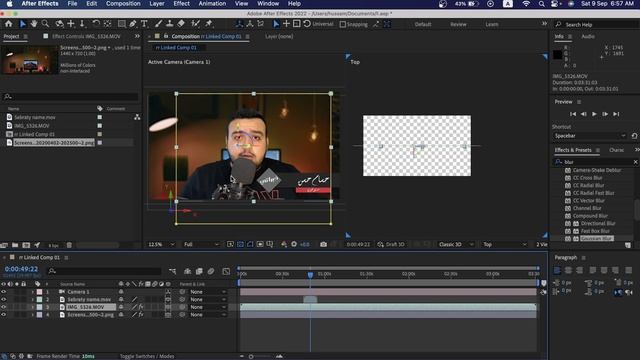Select the Eraser tool
The height and width of the screenshot is (360, 640).
(x=181, y=24)
